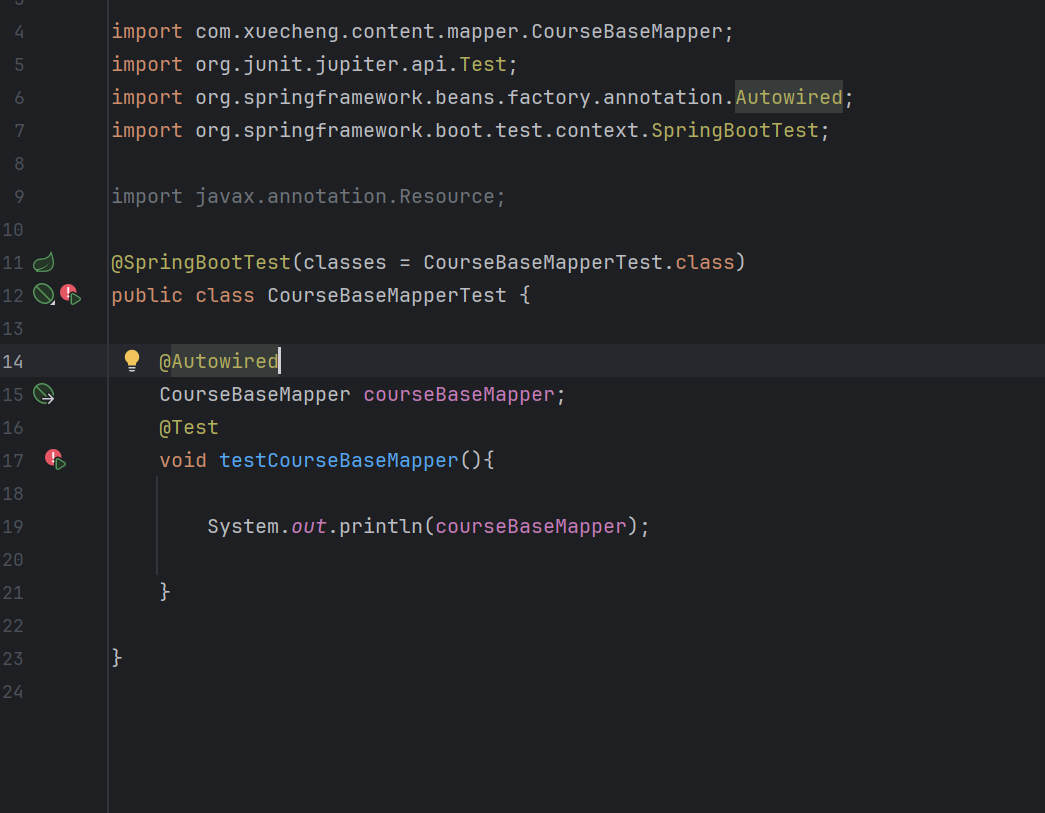Click the Spring leaf gutter icon on line 11

coord(44,263)
